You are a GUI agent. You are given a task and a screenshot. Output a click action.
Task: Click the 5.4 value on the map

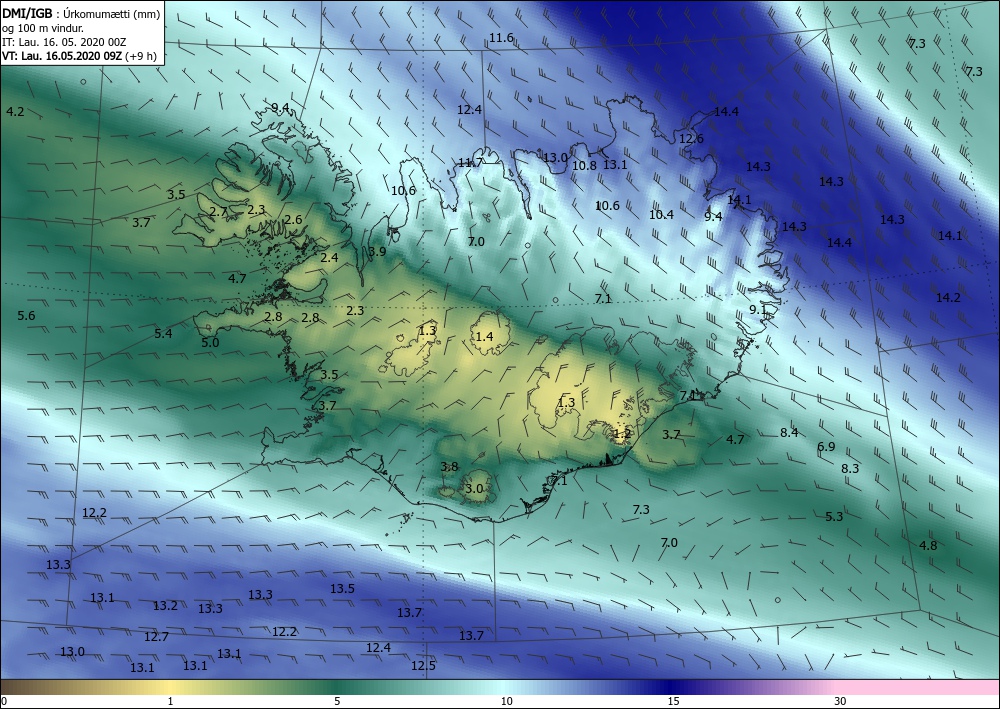pyautogui.click(x=163, y=333)
